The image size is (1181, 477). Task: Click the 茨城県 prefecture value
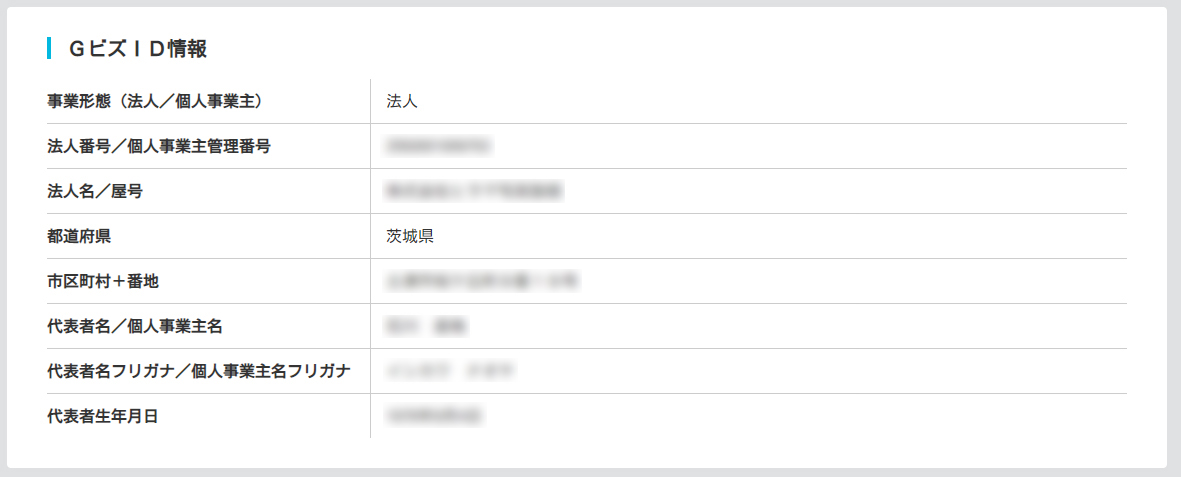pos(410,237)
